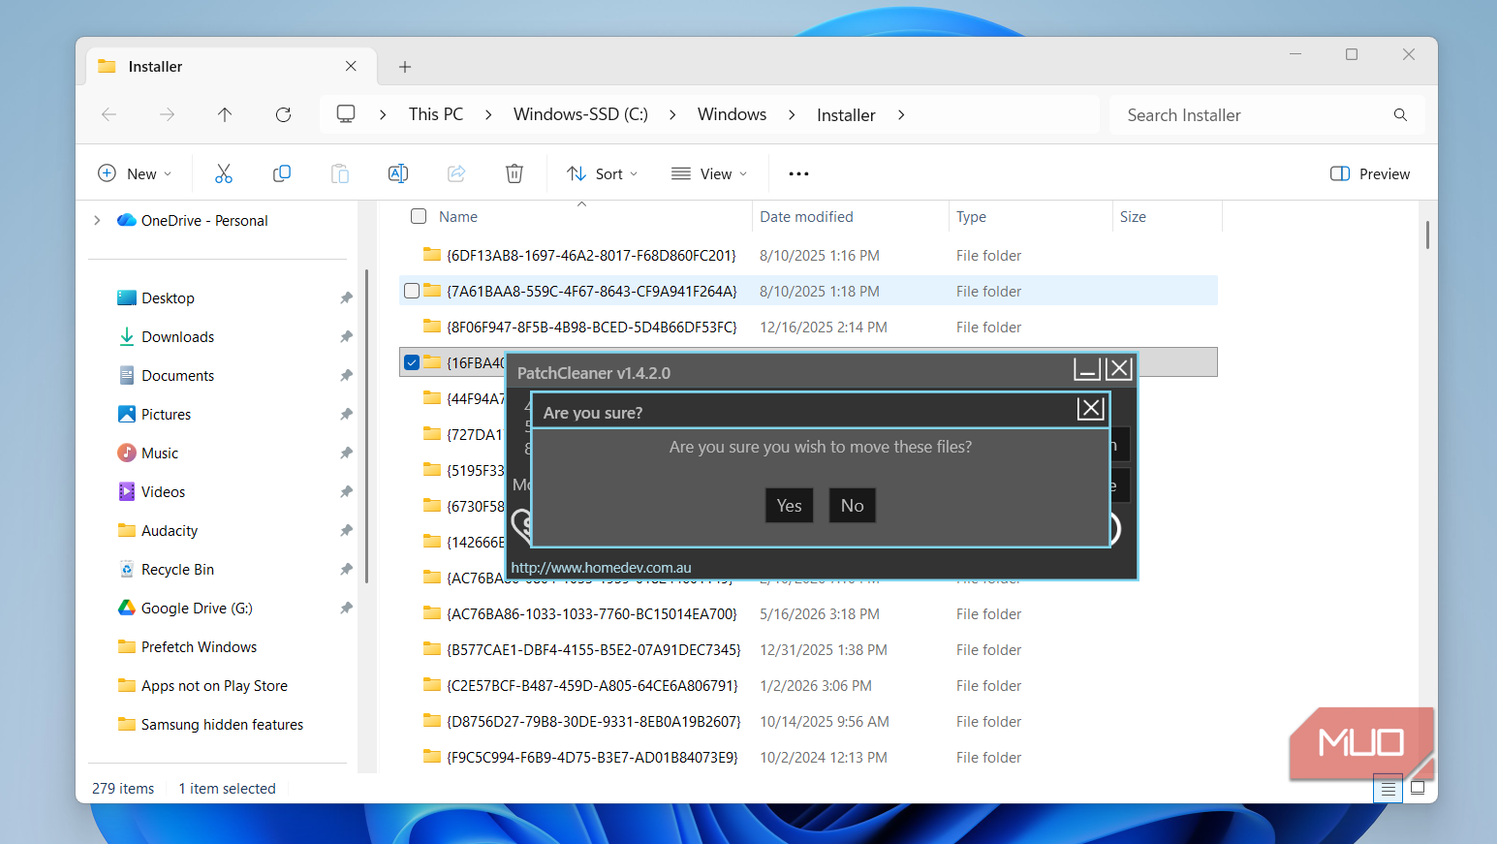Screen dimensions: 1497x844
Task: Open the Sort dropdown menu
Action: pos(602,174)
